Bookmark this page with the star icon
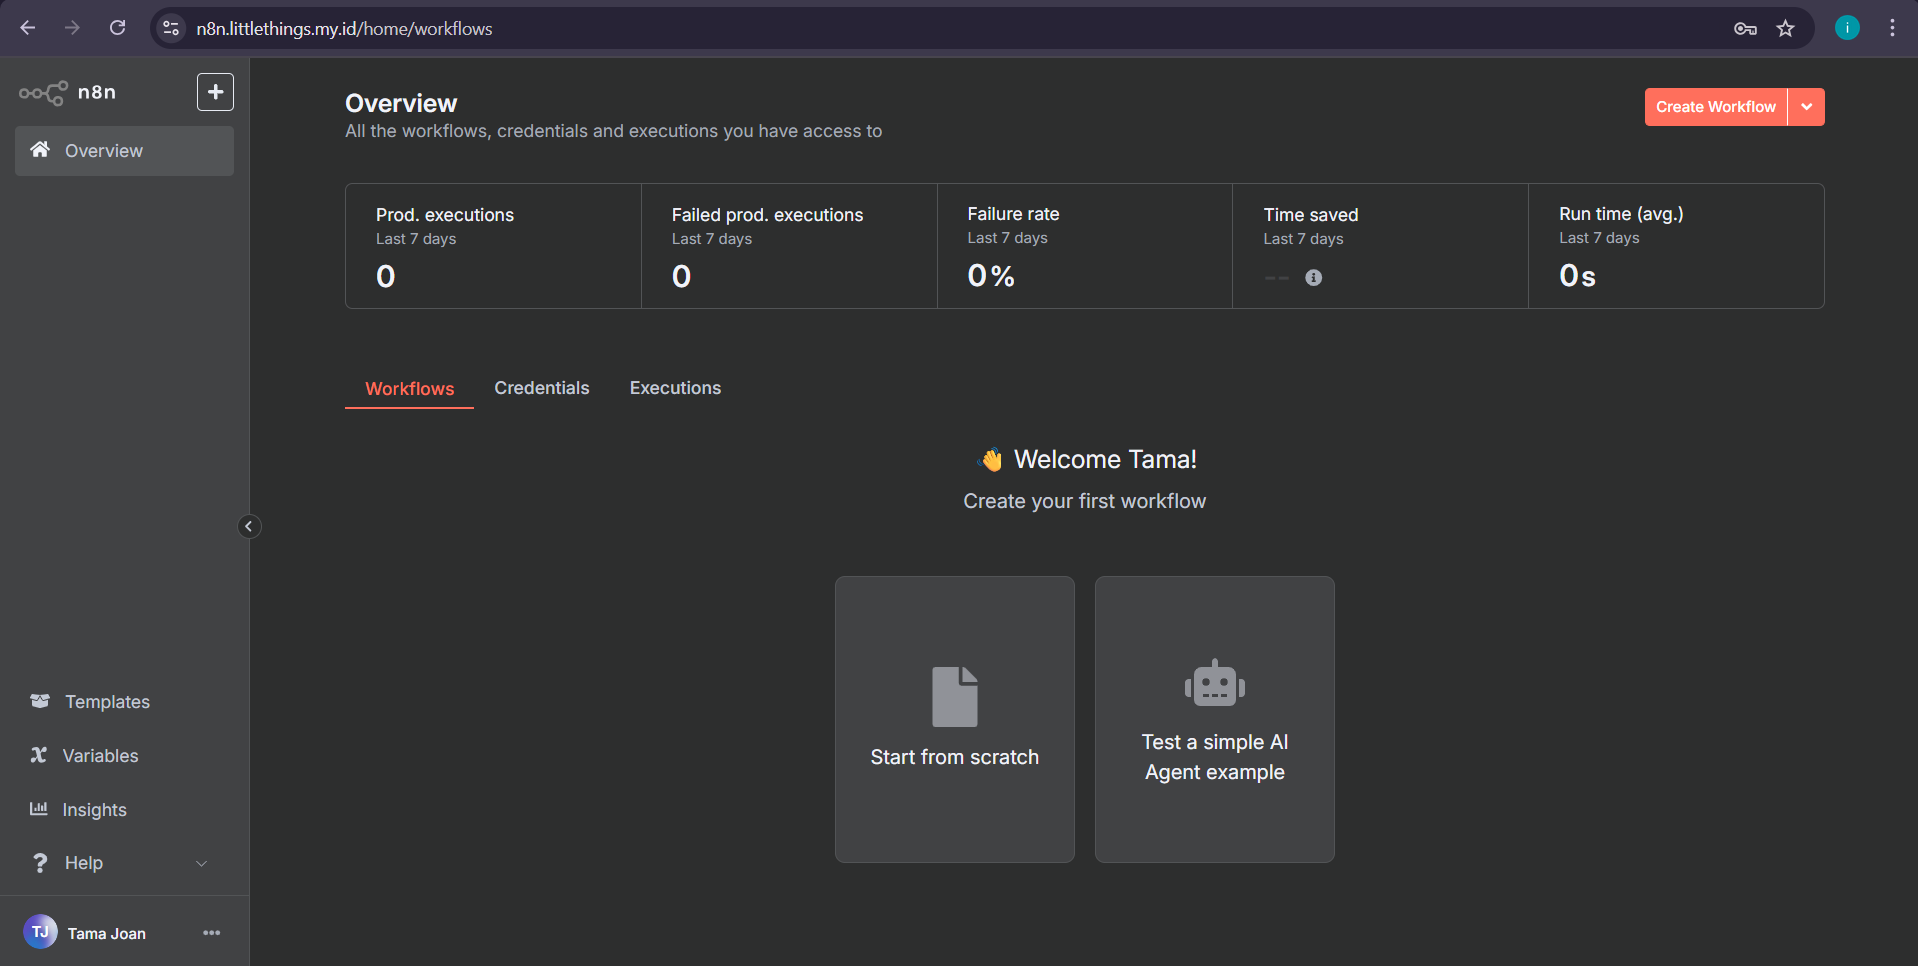The height and width of the screenshot is (966, 1918). (x=1785, y=28)
